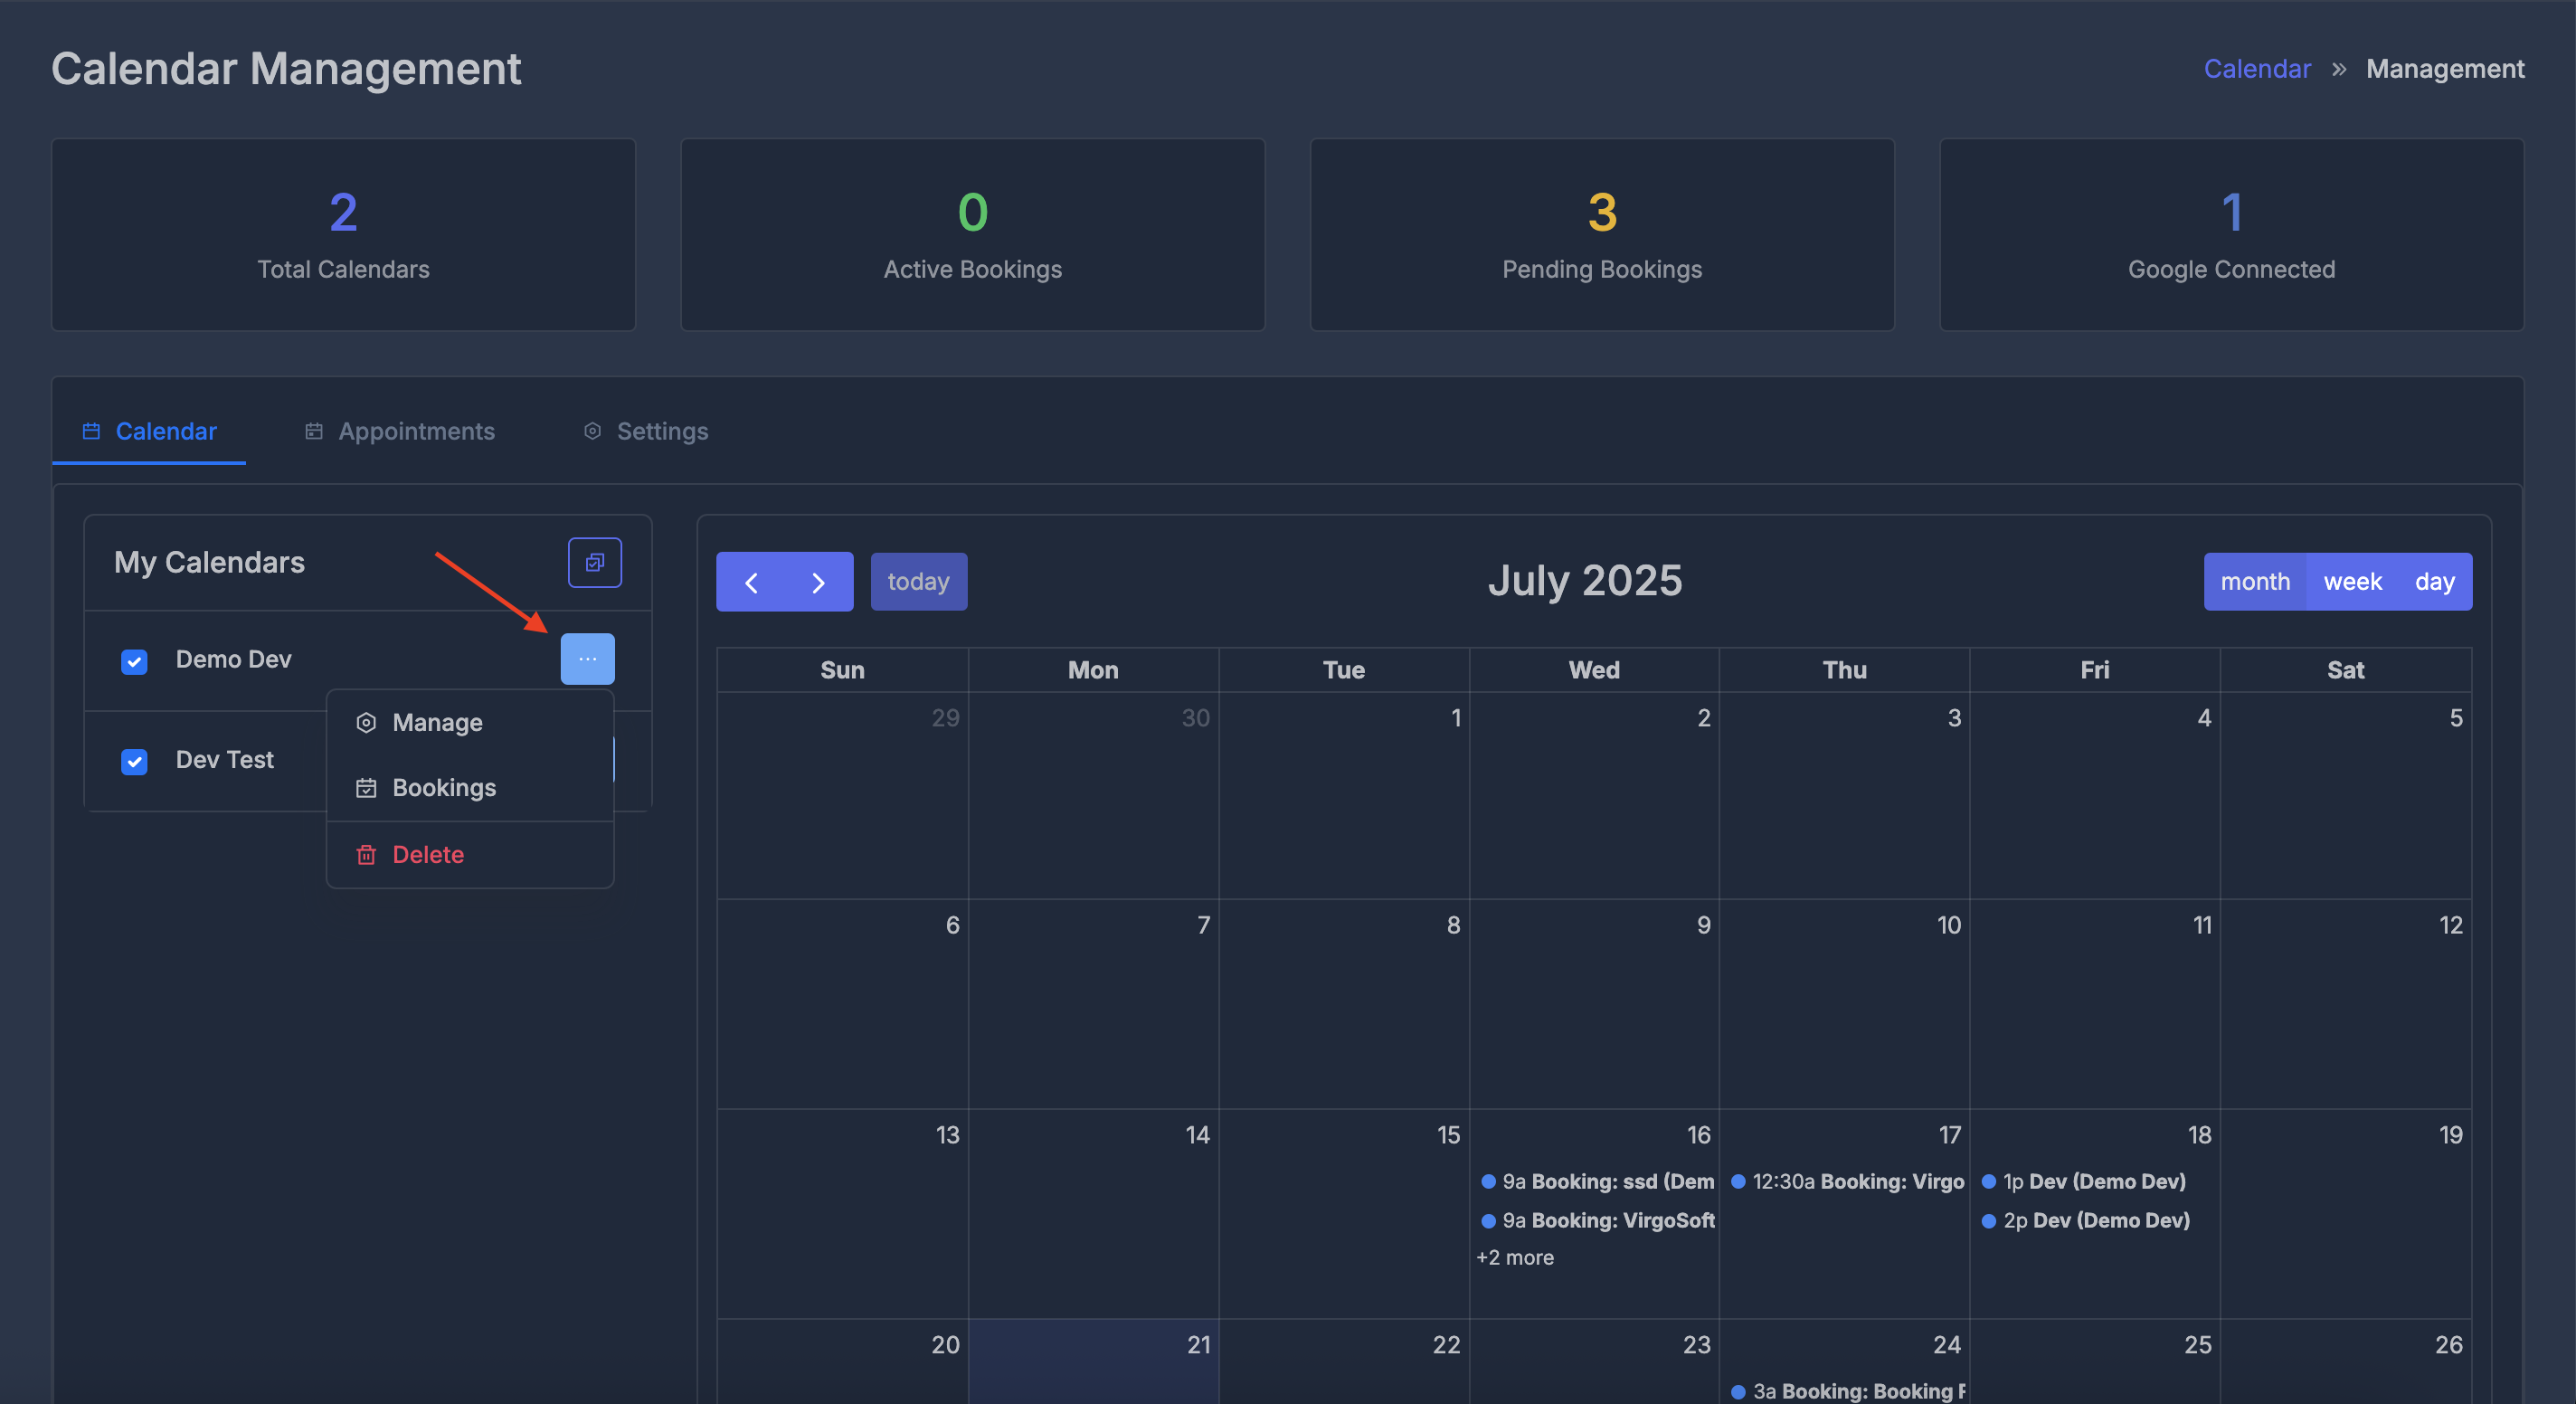The image size is (2576, 1404).
Task: Jump to today in the calendar
Action: tap(918, 582)
